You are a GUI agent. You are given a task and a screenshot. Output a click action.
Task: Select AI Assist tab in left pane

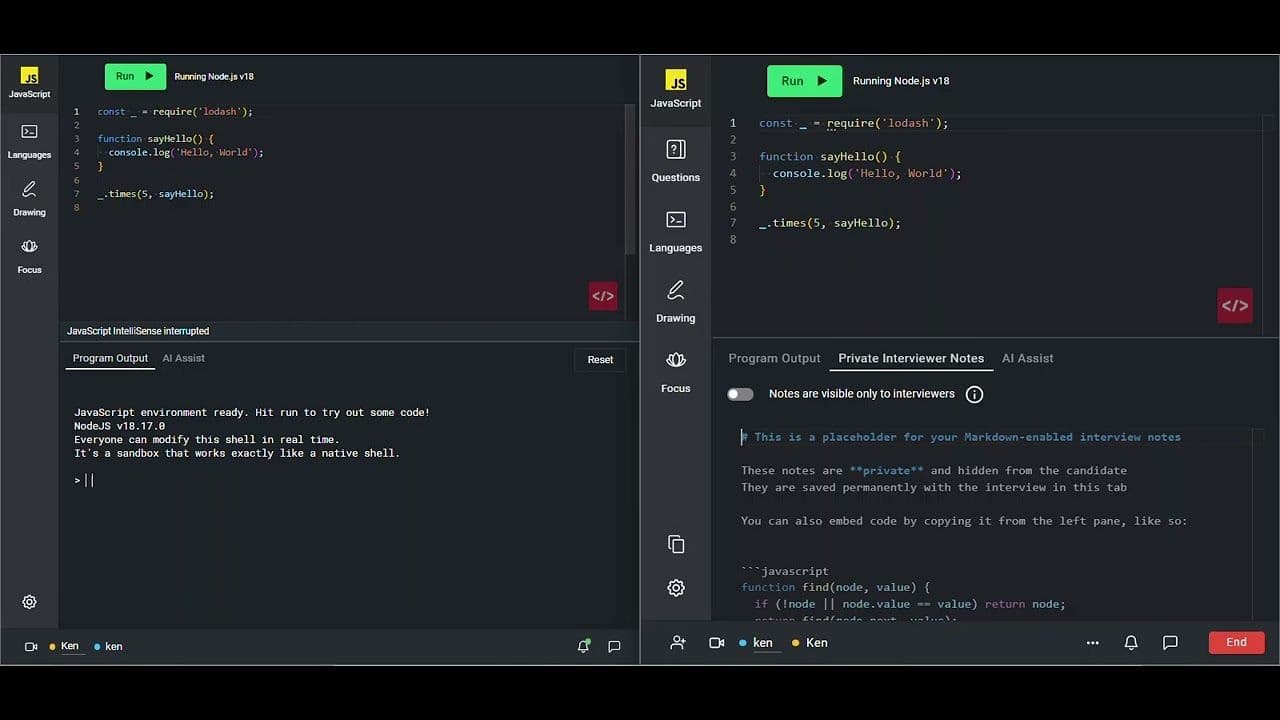tap(183, 358)
